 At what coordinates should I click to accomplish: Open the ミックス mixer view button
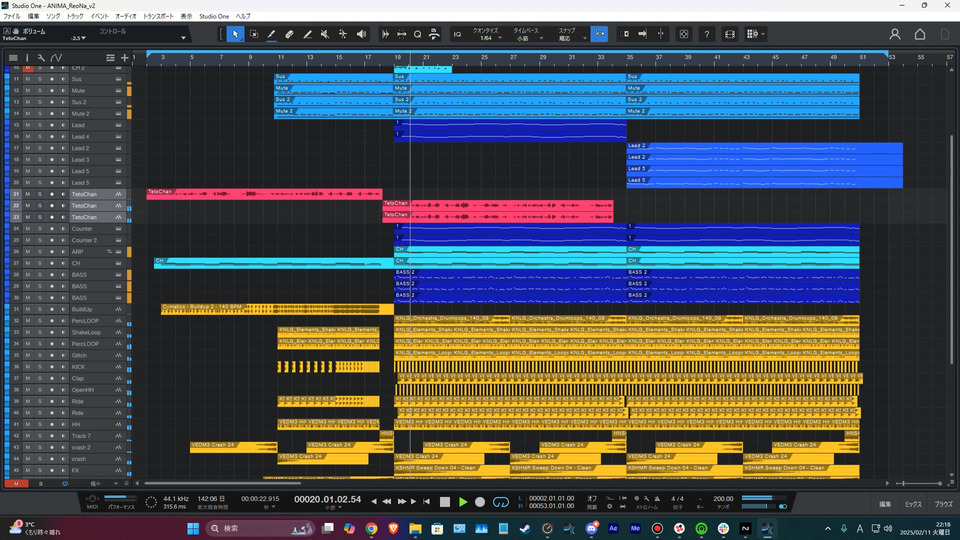[x=913, y=505]
